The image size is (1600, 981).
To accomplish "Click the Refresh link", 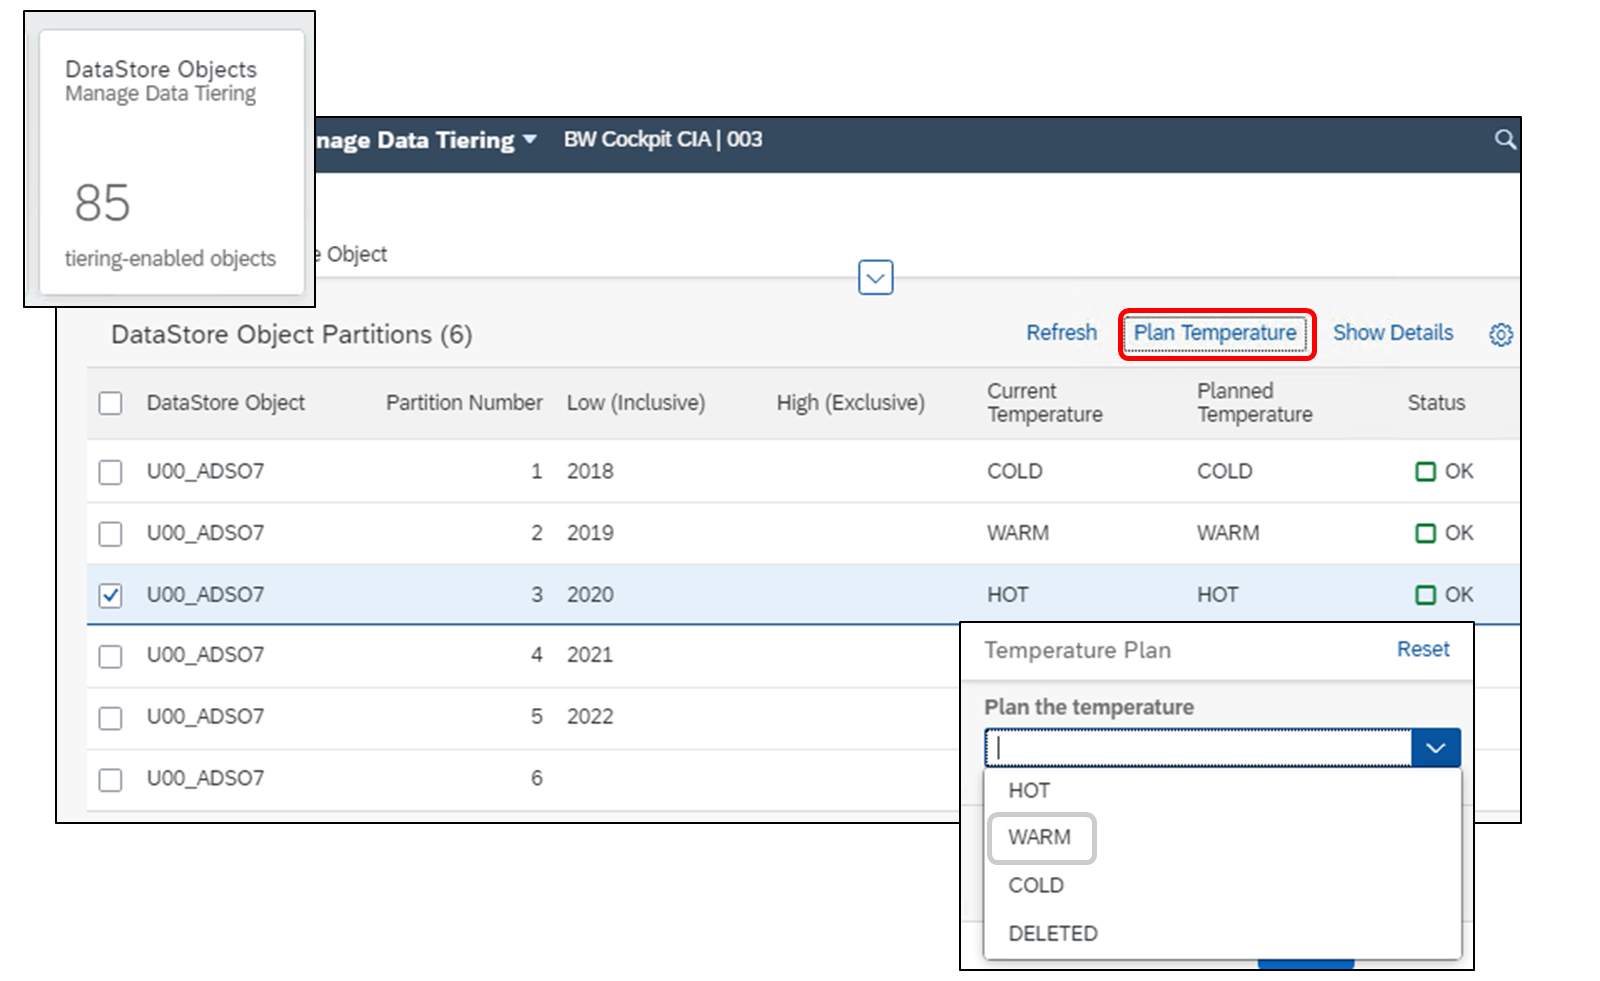I will coord(1061,333).
